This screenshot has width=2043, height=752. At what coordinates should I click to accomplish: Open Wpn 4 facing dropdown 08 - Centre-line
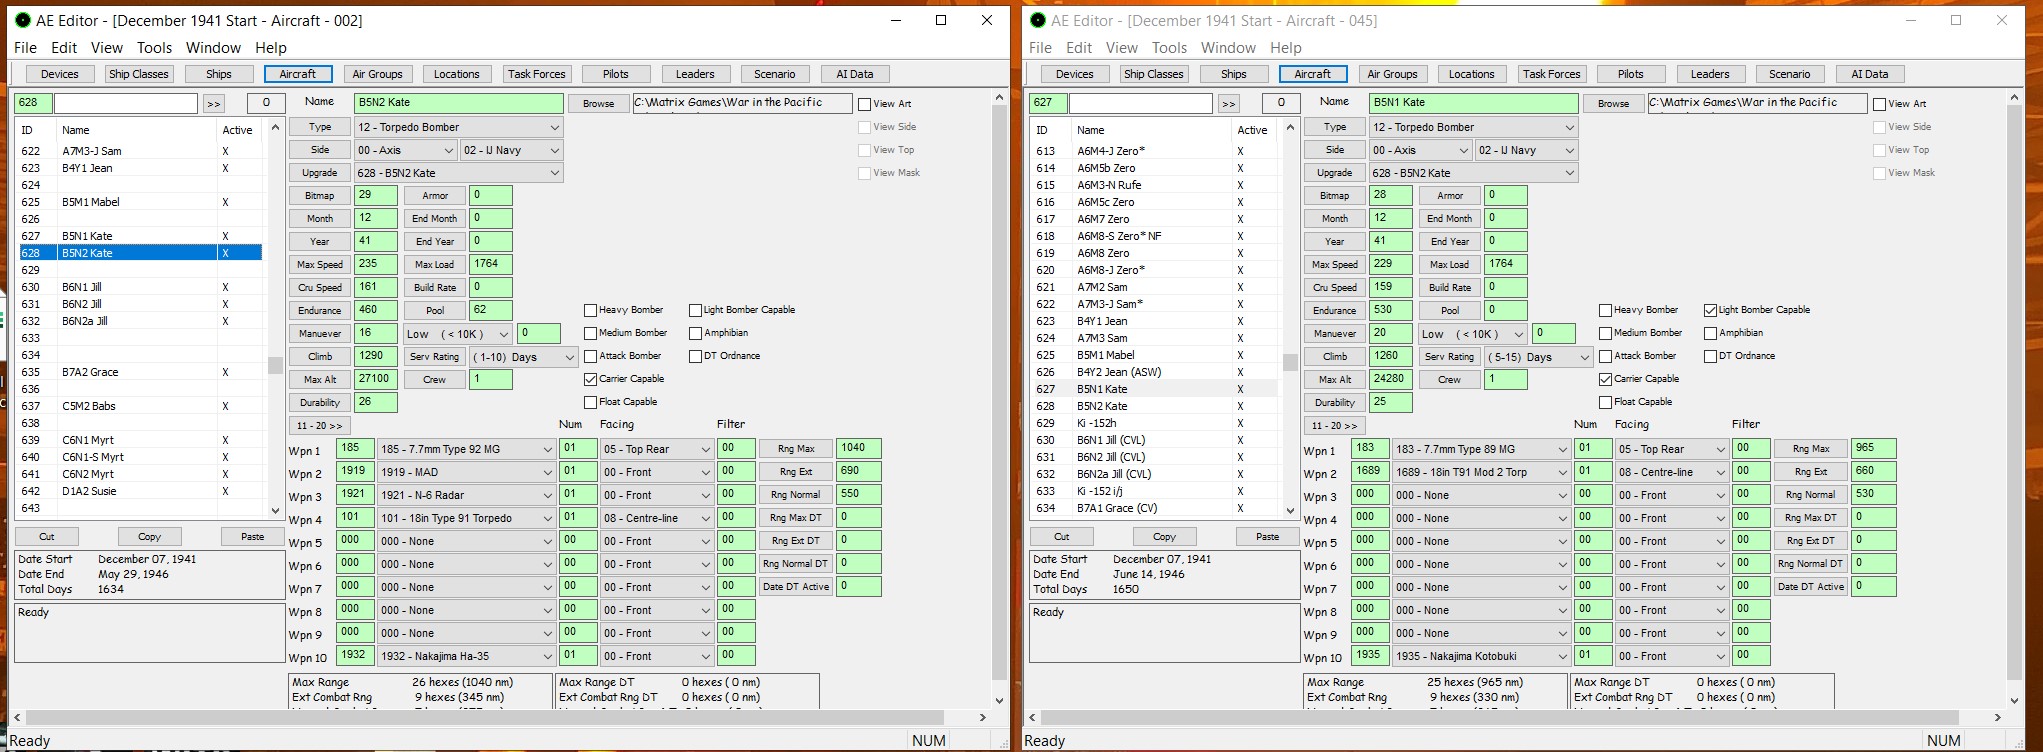coord(656,518)
